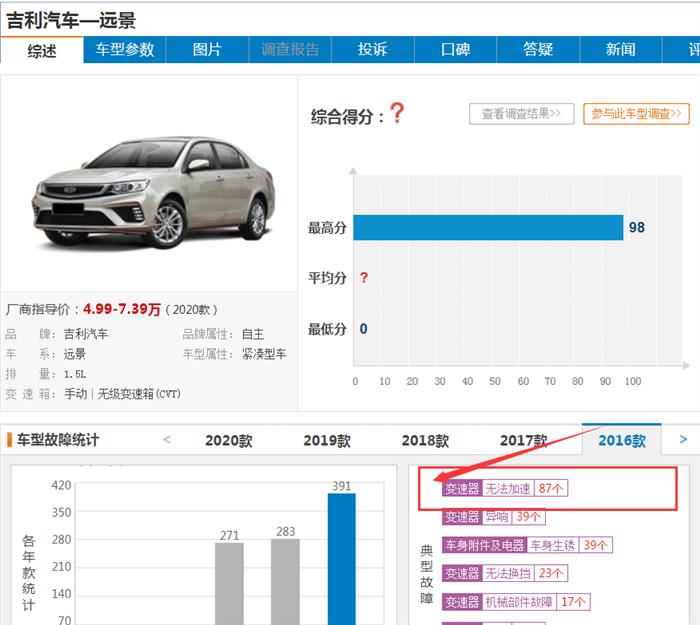Click the 98 highest score number
This screenshot has width=700, height=625.
tap(637, 228)
